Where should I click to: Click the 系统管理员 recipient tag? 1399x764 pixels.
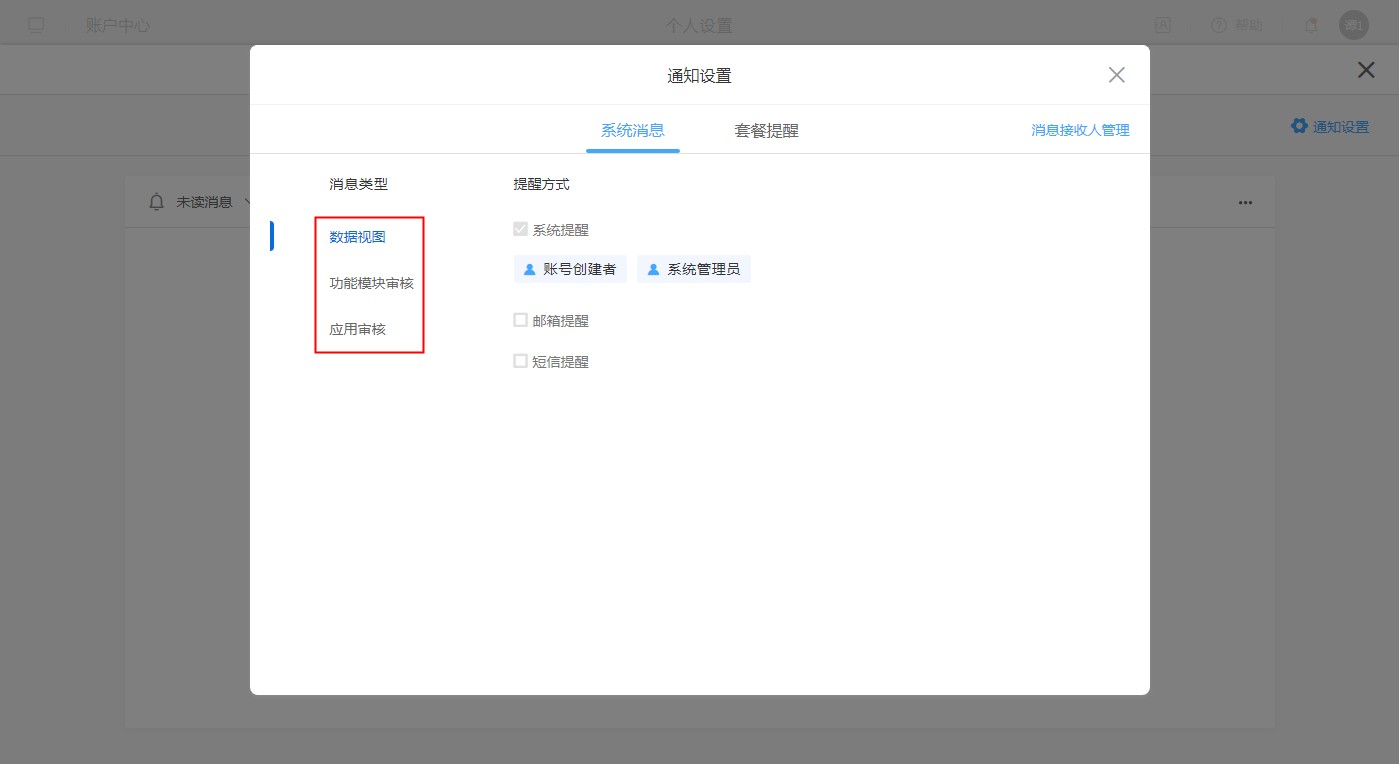[694, 269]
